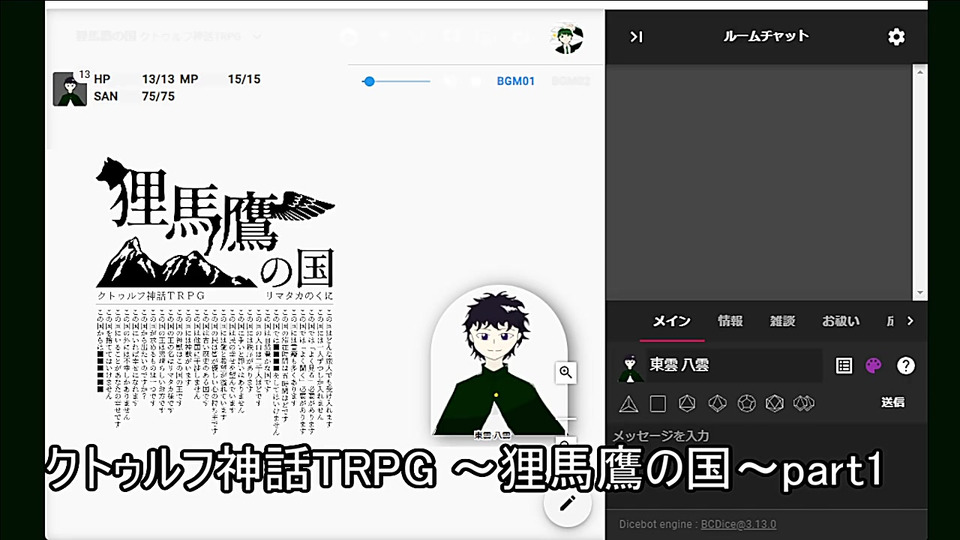The height and width of the screenshot is (540, 960).
Task: Click the initiative number 13 badge
Action: pyautogui.click(x=84, y=75)
